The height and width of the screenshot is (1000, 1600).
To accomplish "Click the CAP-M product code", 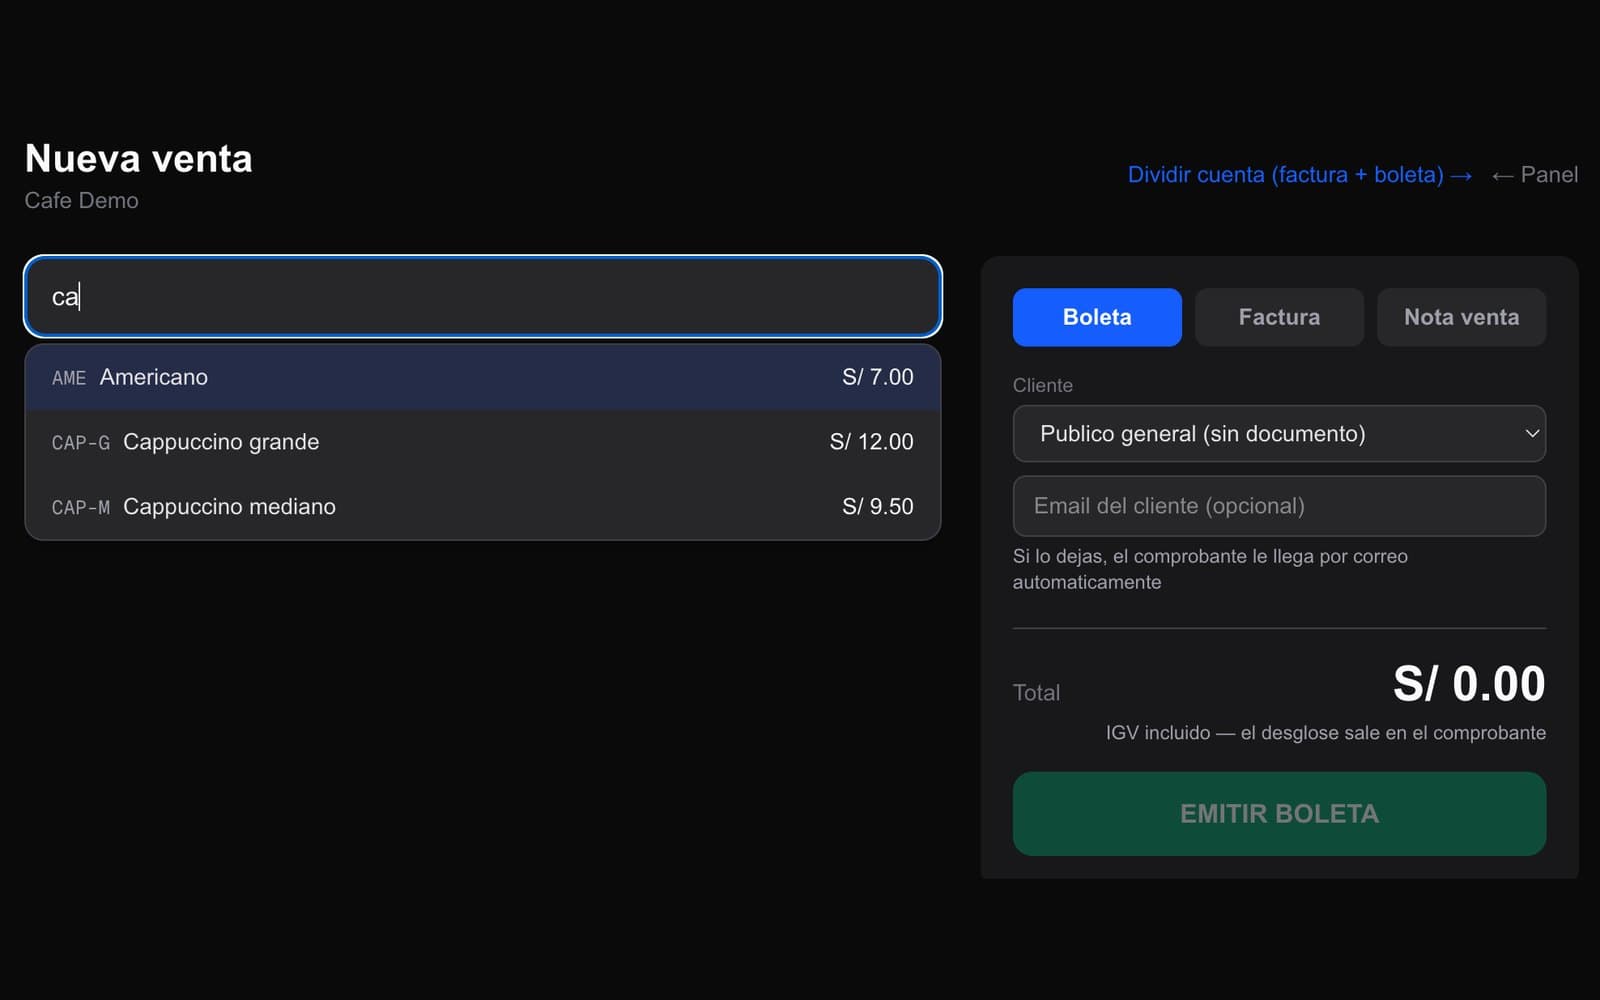I will coord(81,508).
